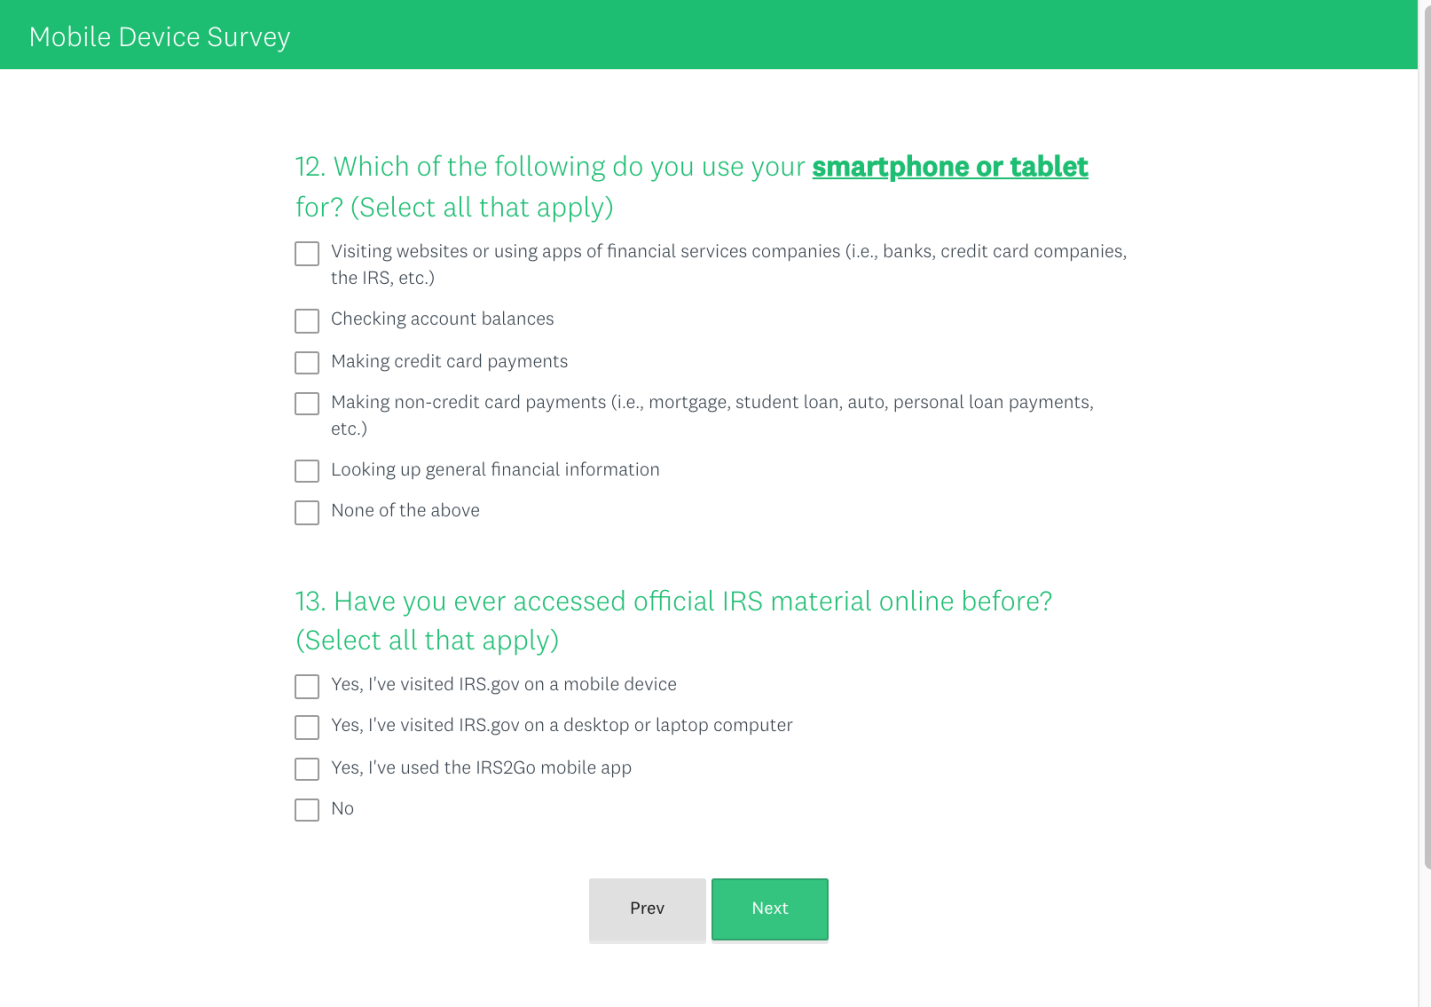Click the 'Mobile Device Survey' header title
Image resolution: width=1431 pixels, height=1007 pixels.
(160, 37)
